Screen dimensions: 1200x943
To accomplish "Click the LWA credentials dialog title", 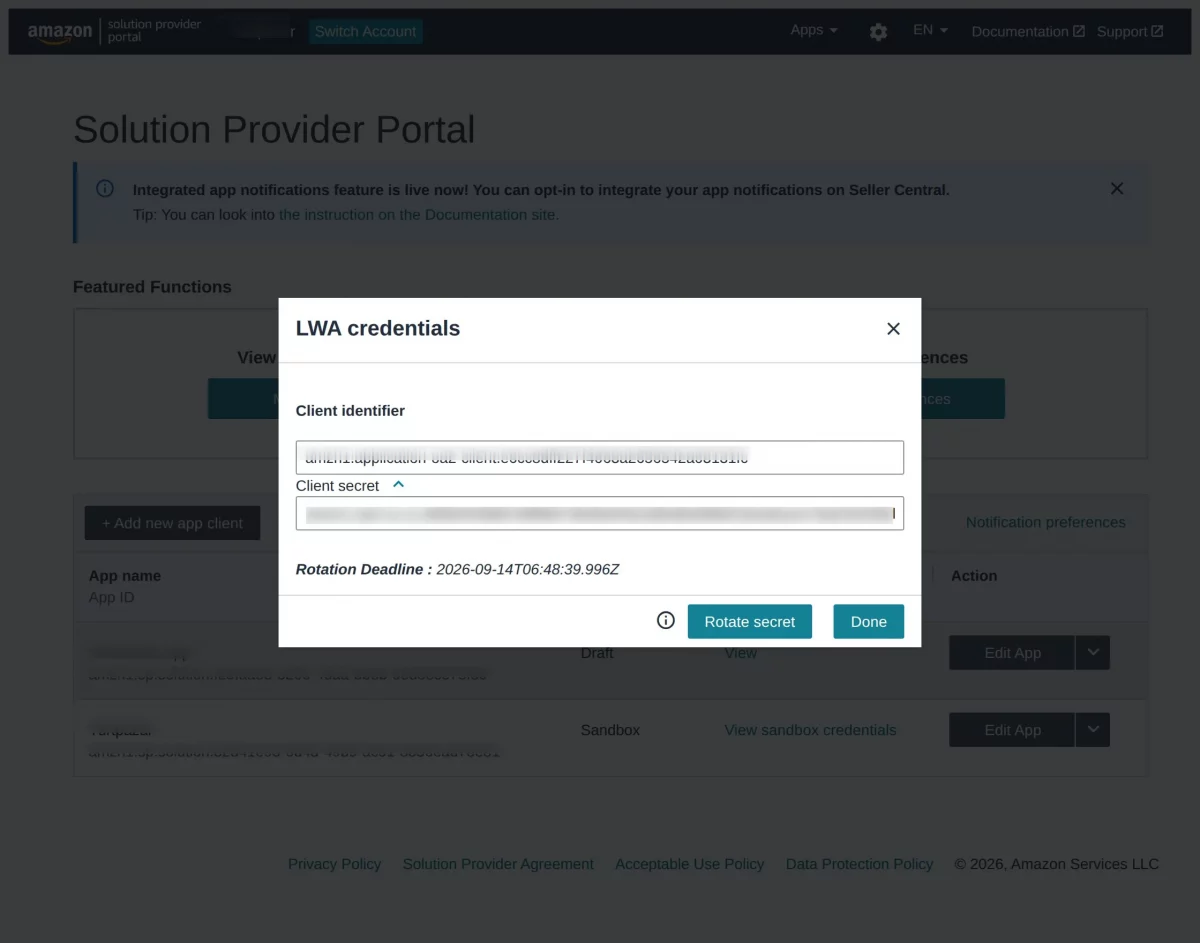I will (378, 328).
